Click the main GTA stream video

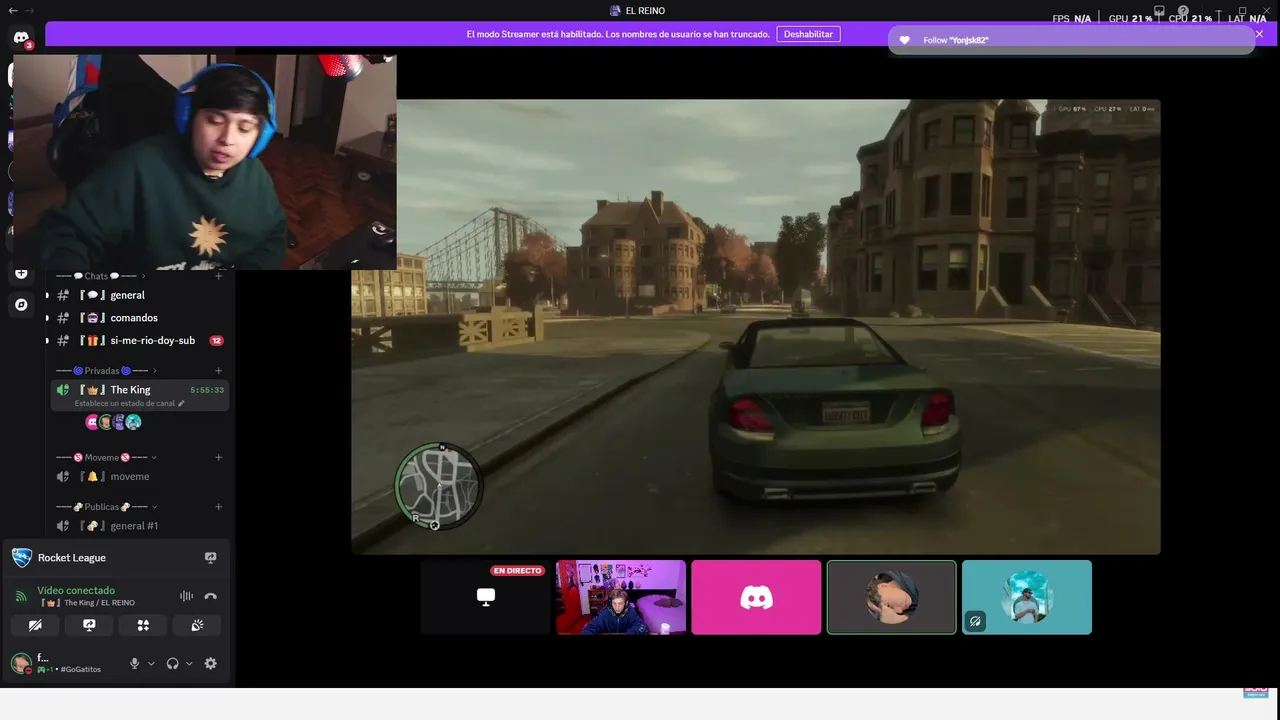tap(756, 326)
